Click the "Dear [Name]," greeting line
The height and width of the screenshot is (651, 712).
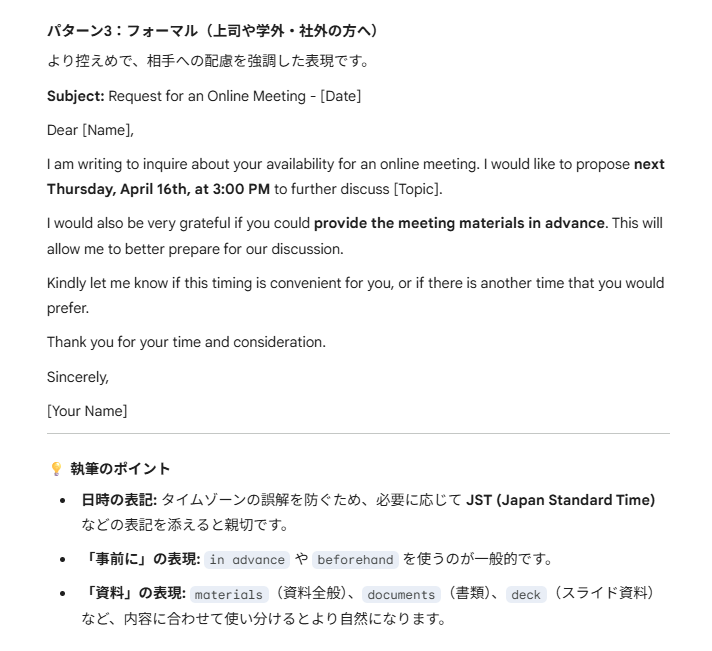click(90, 130)
